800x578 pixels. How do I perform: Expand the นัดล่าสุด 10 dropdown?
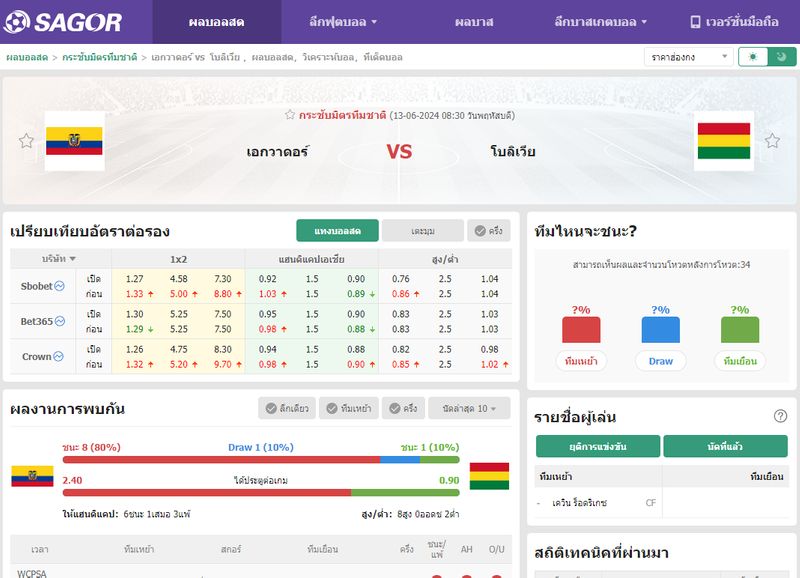(468, 408)
